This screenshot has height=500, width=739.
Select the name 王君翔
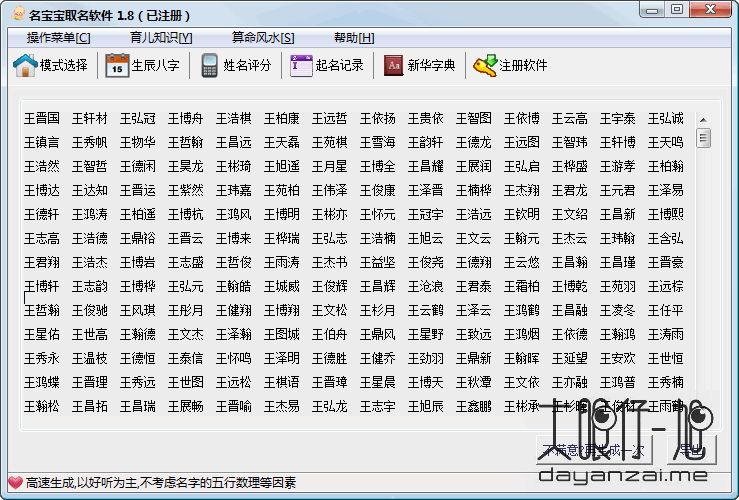point(42,262)
